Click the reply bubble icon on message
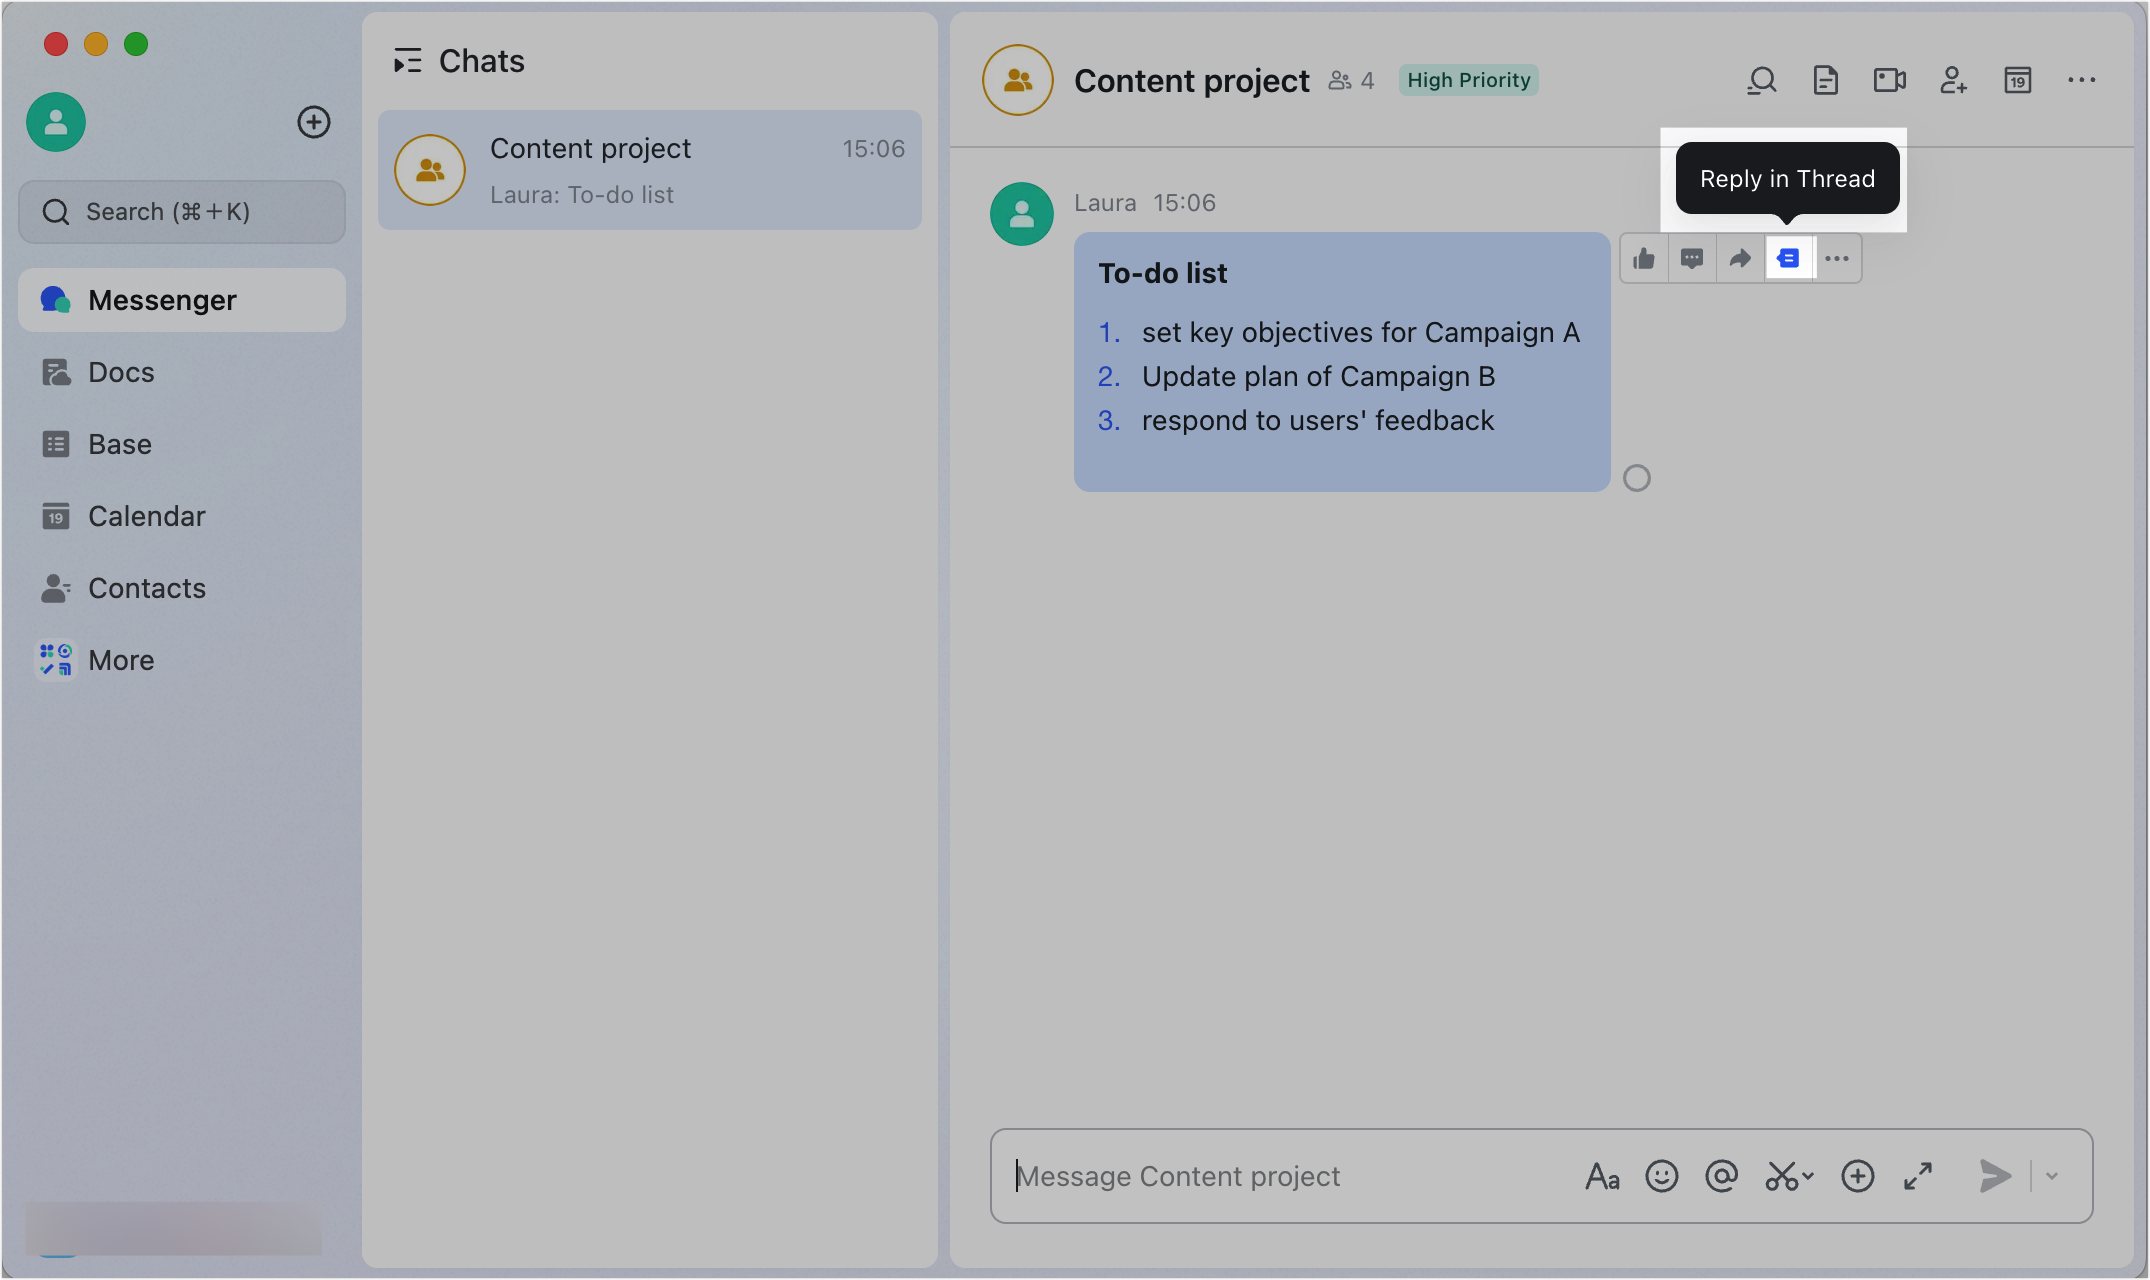The image size is (2150, 1280). 1692,259
